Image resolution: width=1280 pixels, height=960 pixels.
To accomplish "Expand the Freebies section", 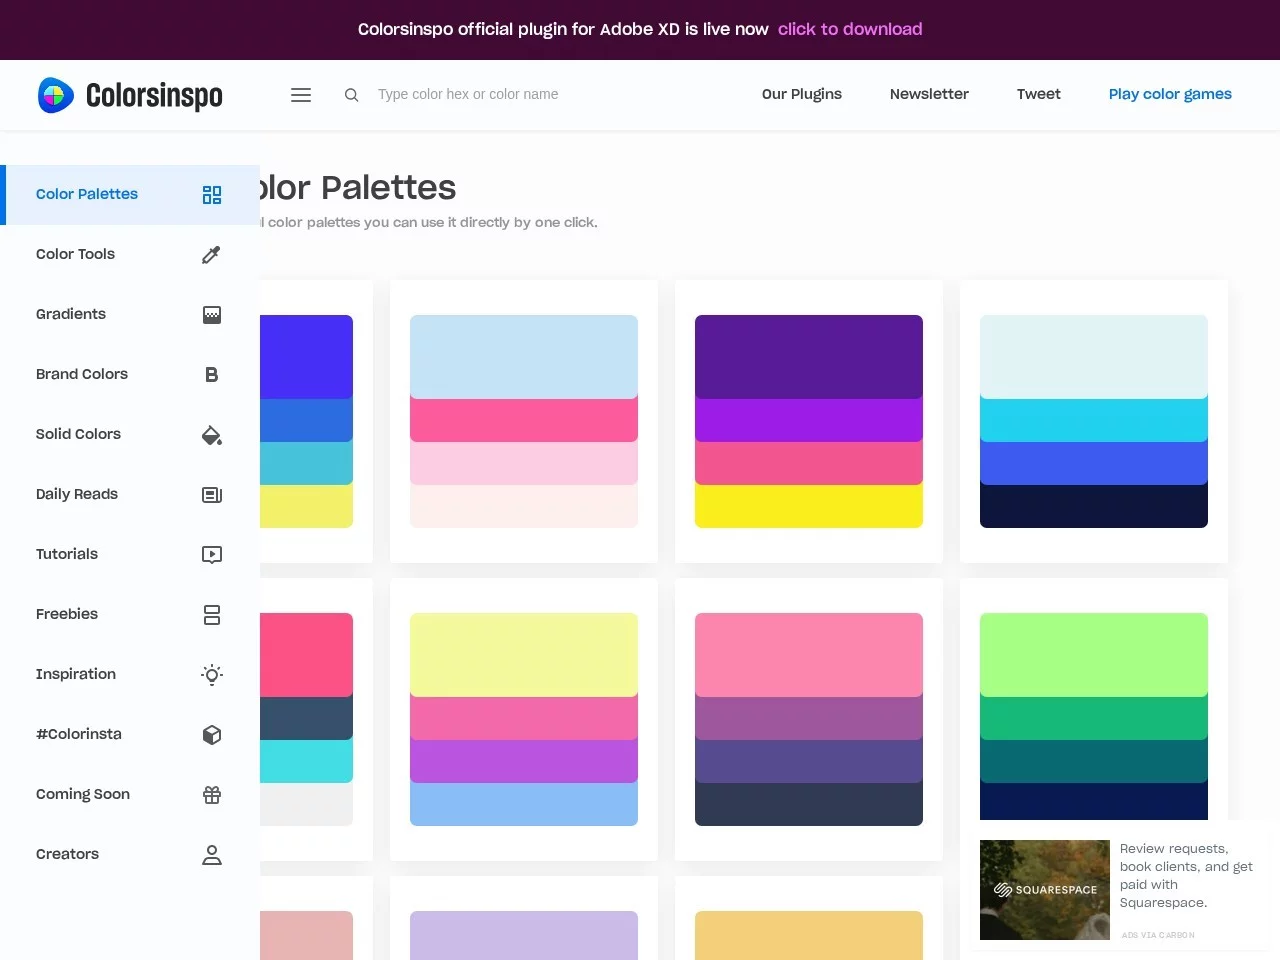I will (211, 614).
